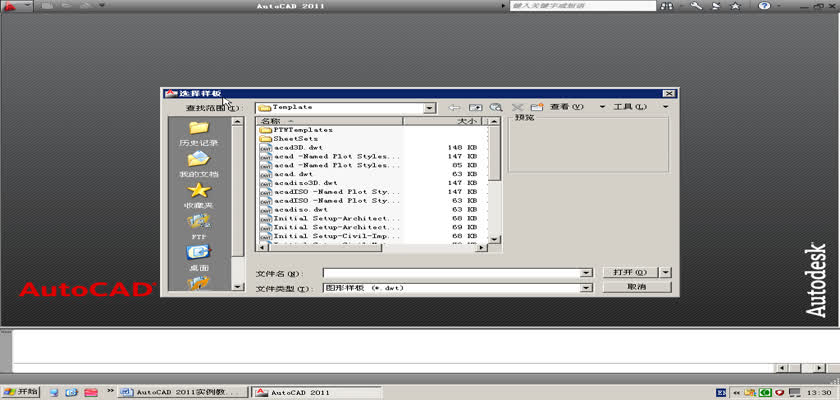Expand the 文件类型 file type dropdown
Image resolution: width=840 pixels, height=400 pixels.
click(x=587, y=288)
